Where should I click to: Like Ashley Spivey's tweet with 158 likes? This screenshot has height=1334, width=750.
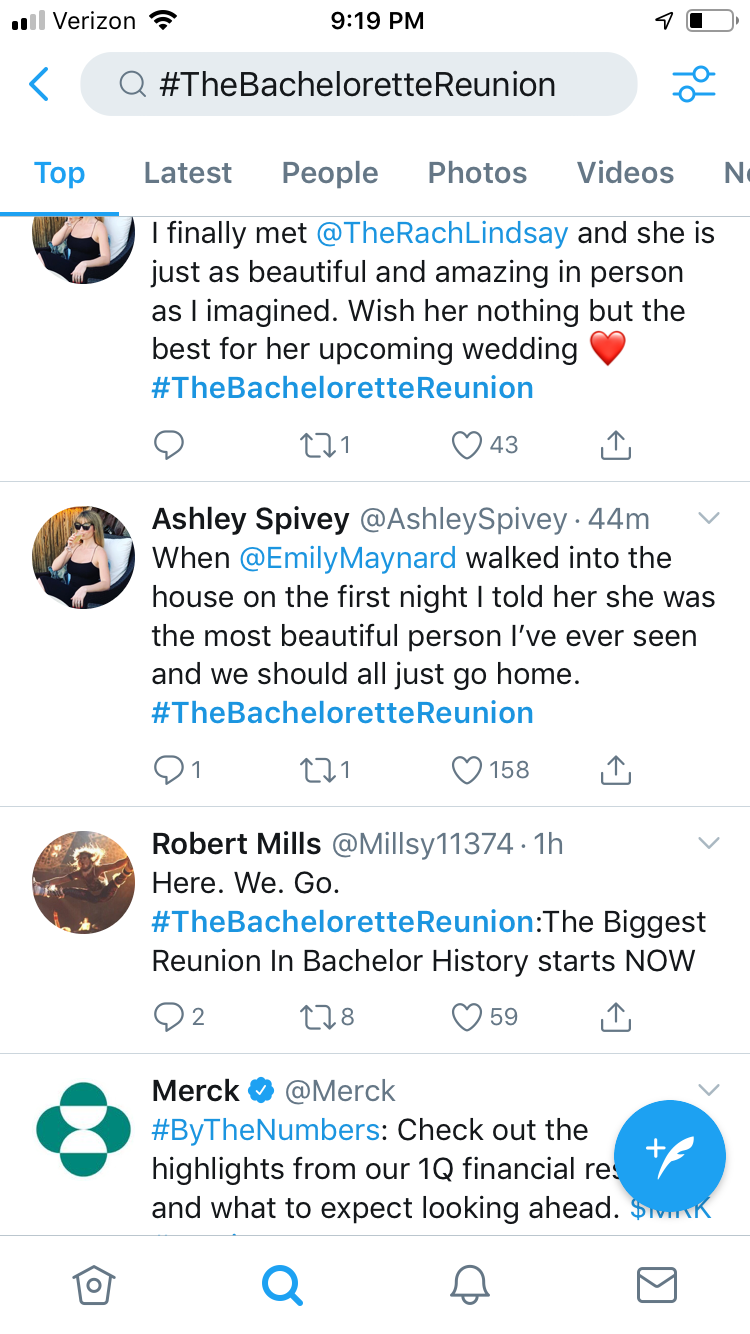click(x=467, y=770)
